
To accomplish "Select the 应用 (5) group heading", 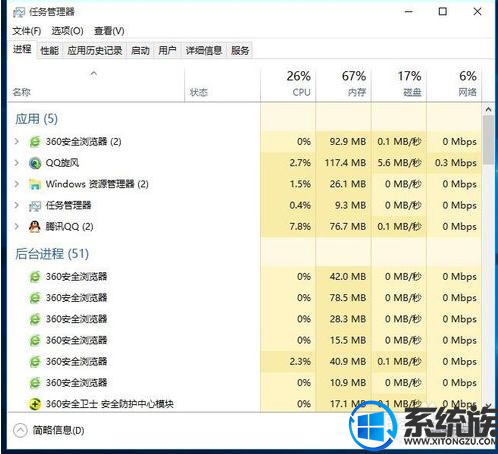I will (36, 119).
